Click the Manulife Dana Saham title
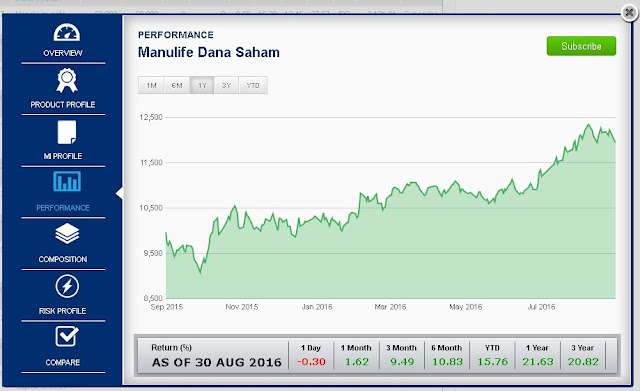Screen dimensions: 640x391 click(x=209, y=52)
